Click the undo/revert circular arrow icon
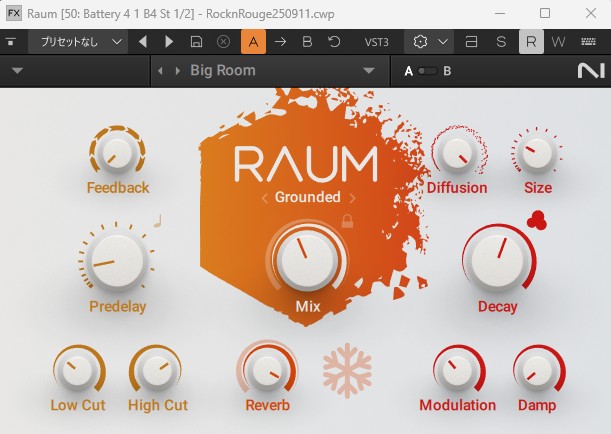The image size is (611, 434). (334, 41)
